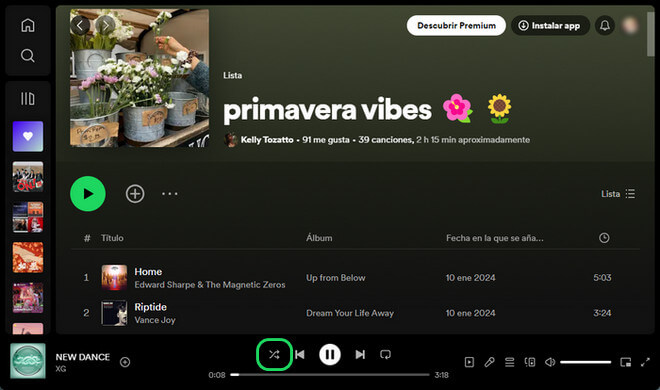Click the main view vertical scrollbar
This screenshot has width=660, height=390.
click(x=651, y=34)
